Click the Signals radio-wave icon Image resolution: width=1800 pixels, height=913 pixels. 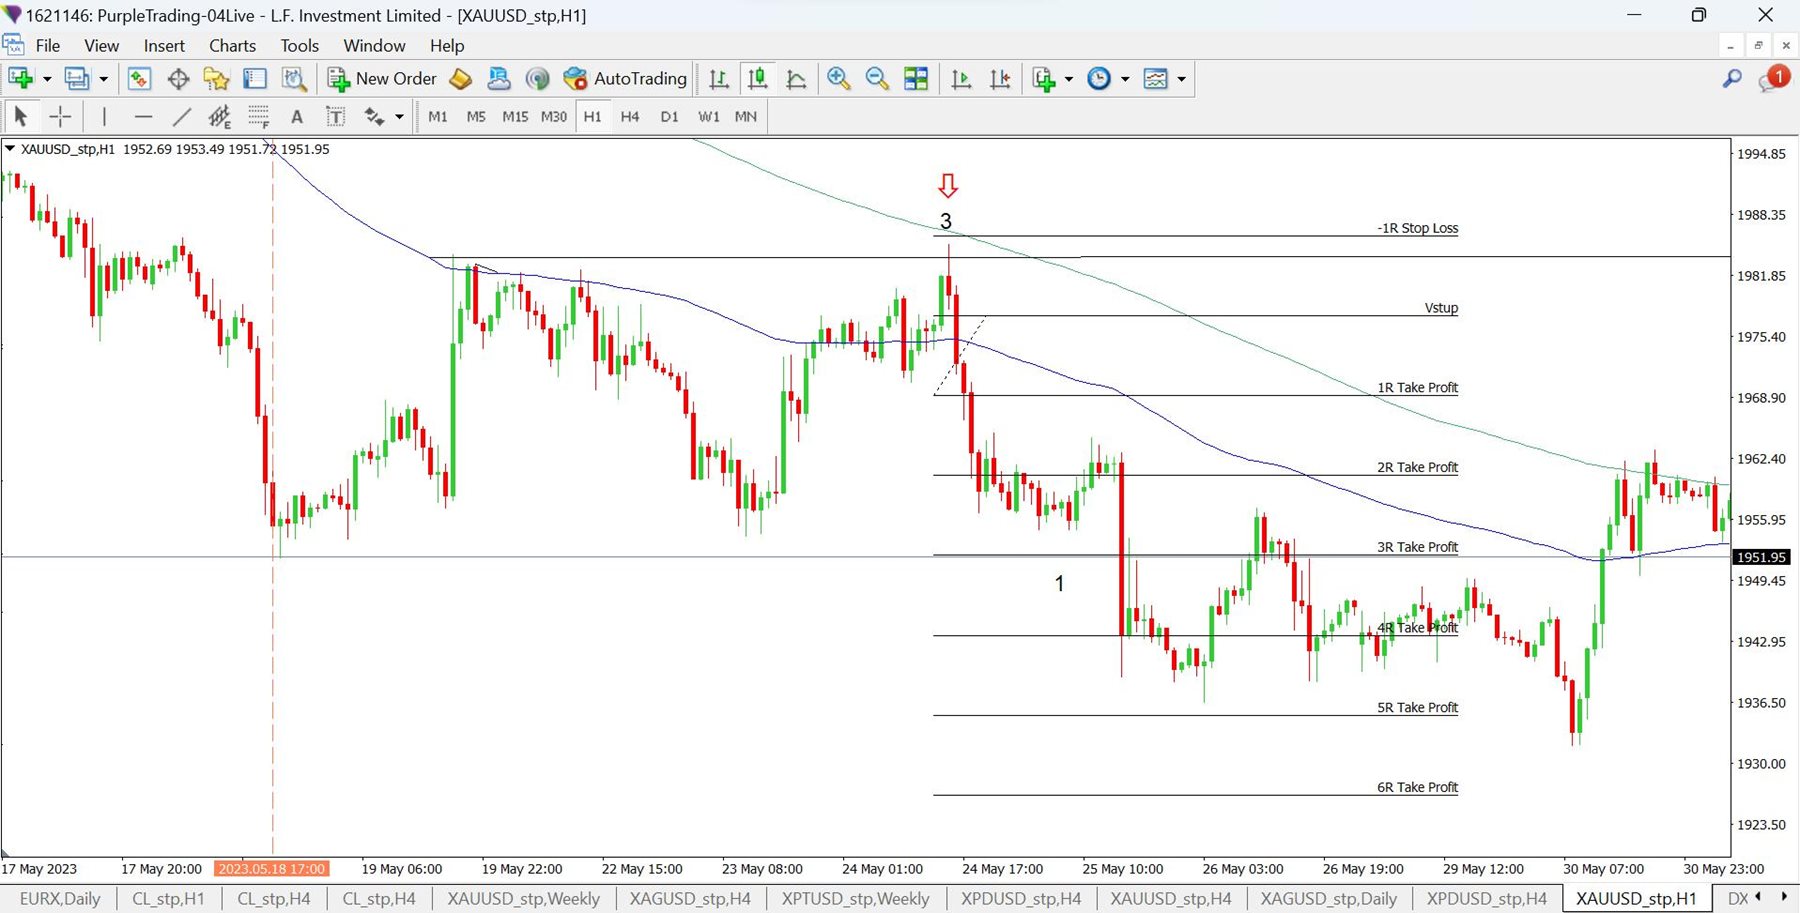pyautogui.click(x=538, y=79)
